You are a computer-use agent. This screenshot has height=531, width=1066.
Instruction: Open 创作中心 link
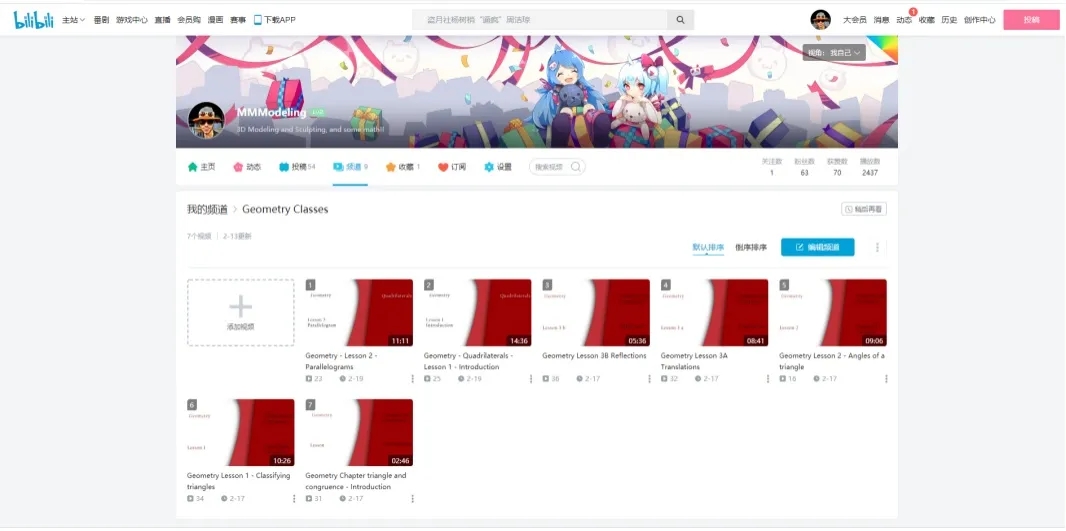980,20
